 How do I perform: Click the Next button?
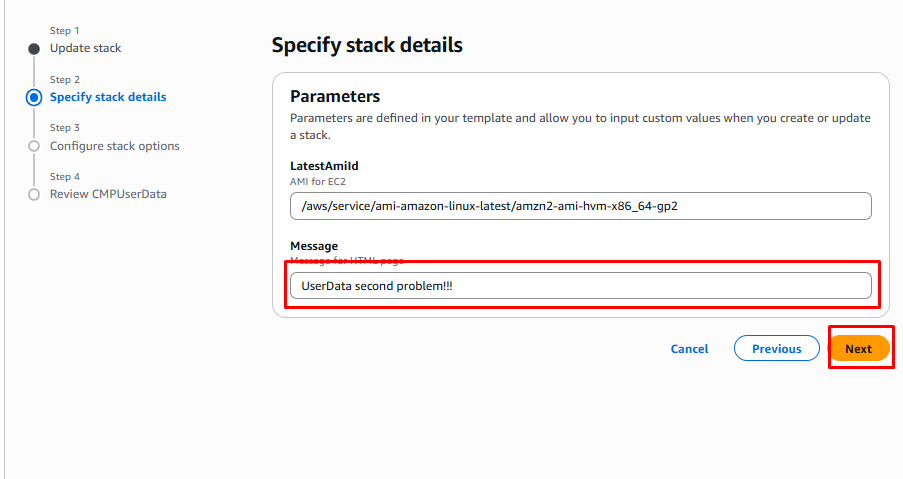pyautogui.click(x=858, y=349)
